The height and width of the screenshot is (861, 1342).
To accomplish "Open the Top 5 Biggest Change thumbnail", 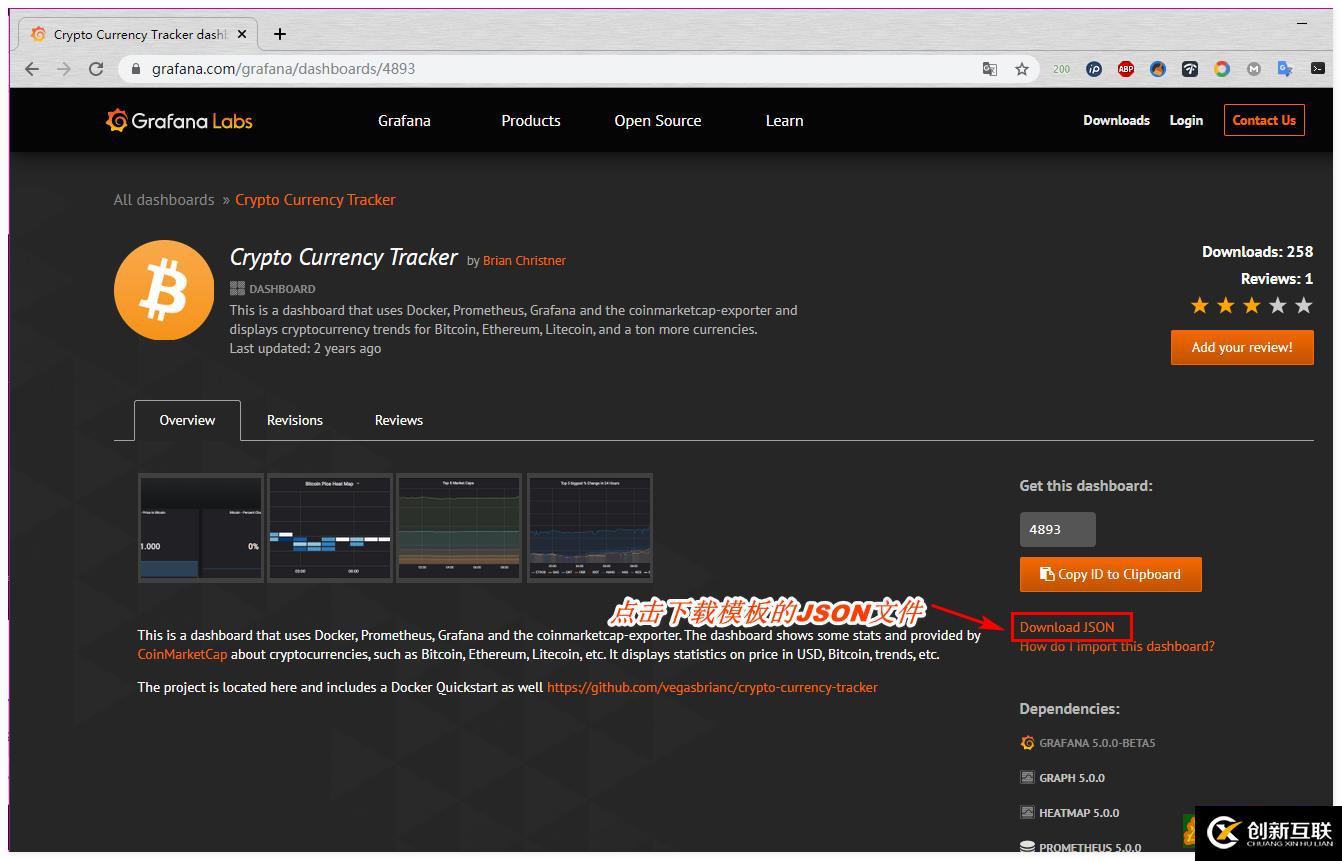I will [x=590, y=527].
